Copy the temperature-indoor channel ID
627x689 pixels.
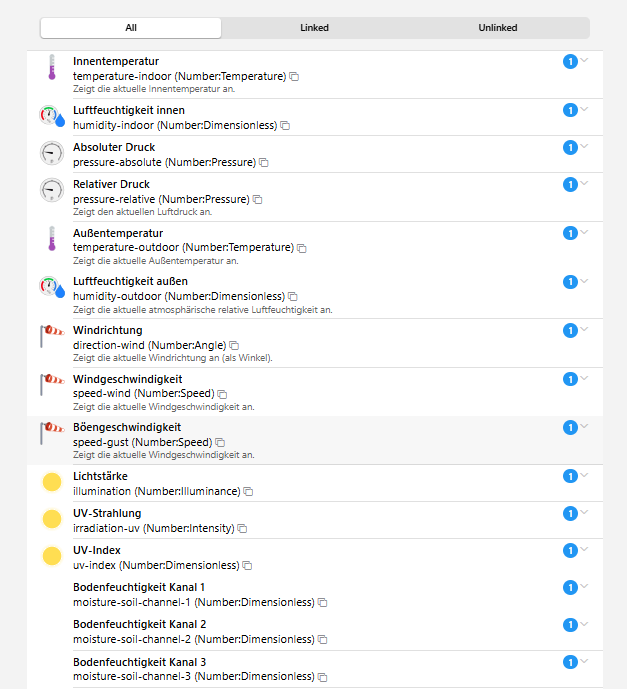pos(295,76)
